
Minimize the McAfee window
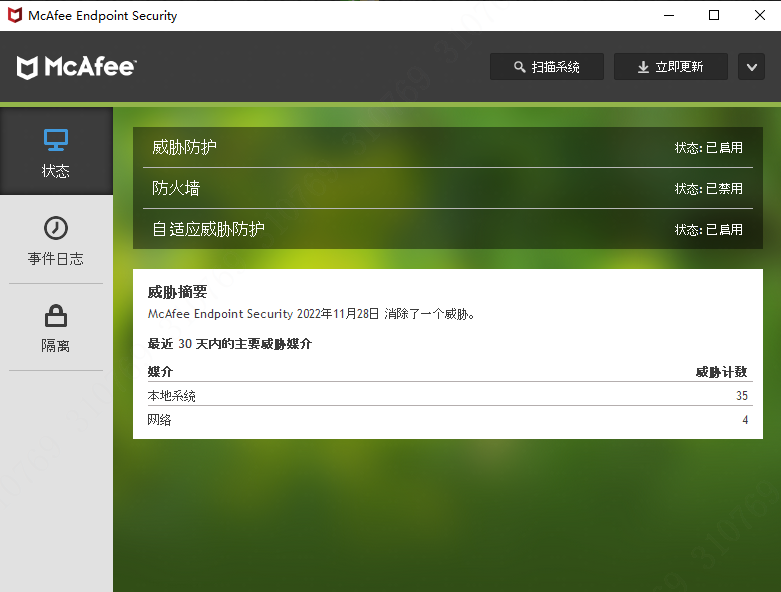pyautogui.click(x=669, y=15)
